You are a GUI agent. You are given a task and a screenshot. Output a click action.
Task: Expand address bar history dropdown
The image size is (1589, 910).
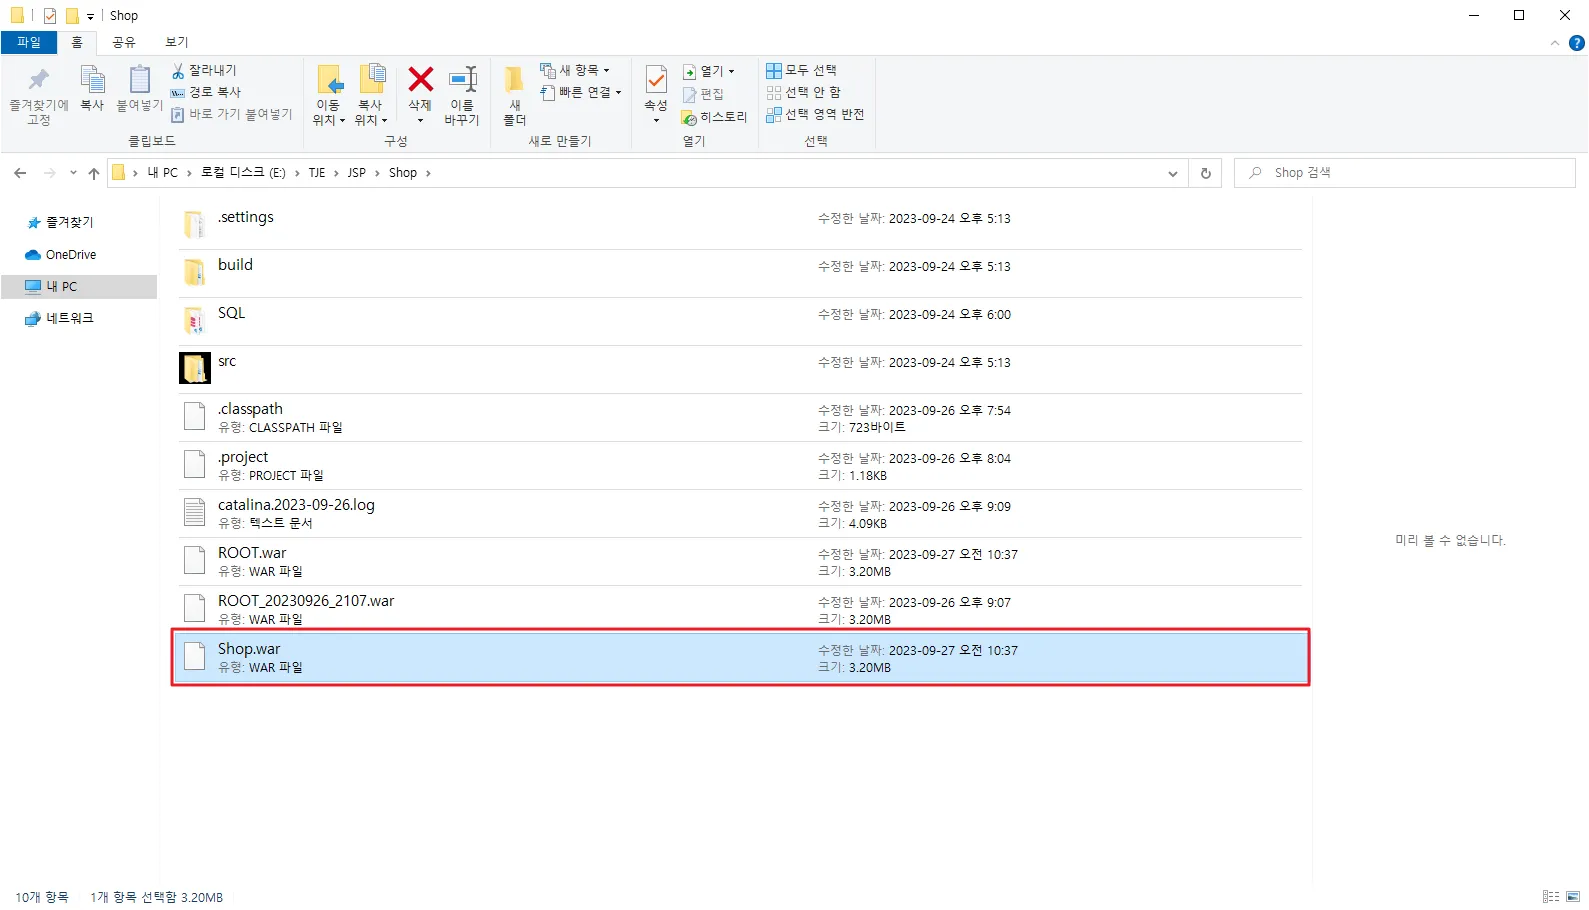coord(1173,173)
